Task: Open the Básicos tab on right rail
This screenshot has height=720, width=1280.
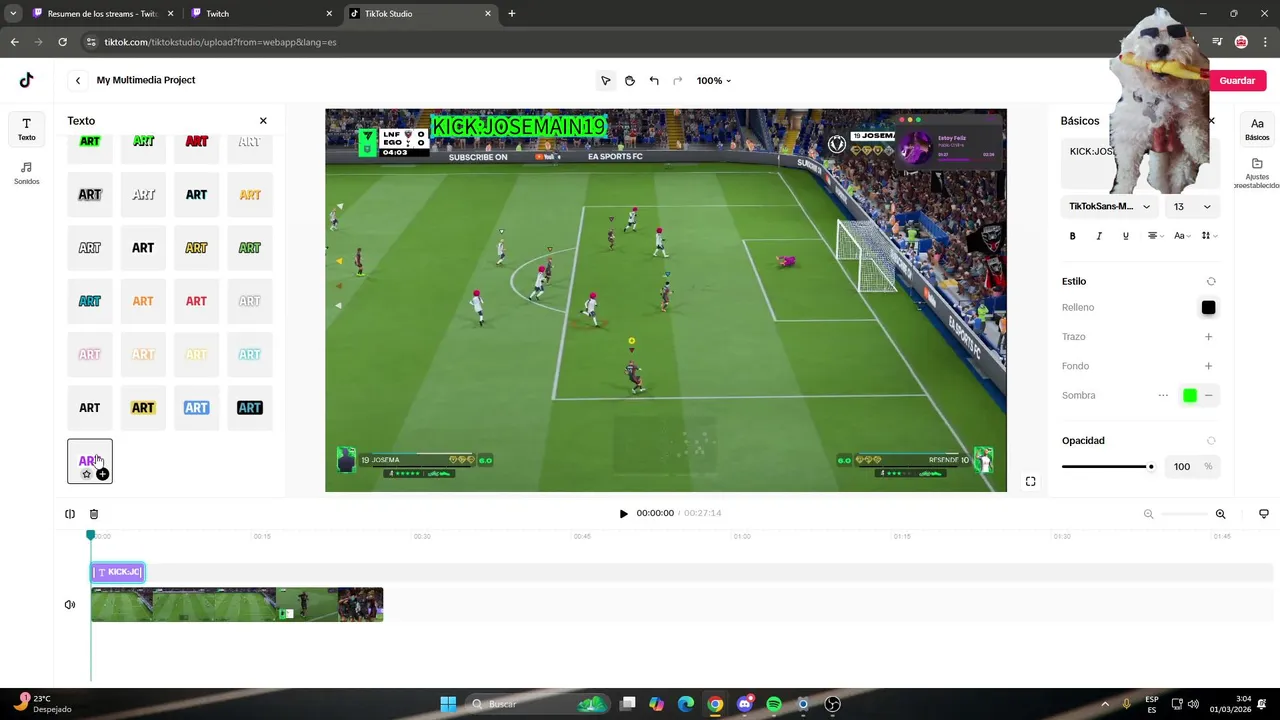Action: click(1257, 128)
